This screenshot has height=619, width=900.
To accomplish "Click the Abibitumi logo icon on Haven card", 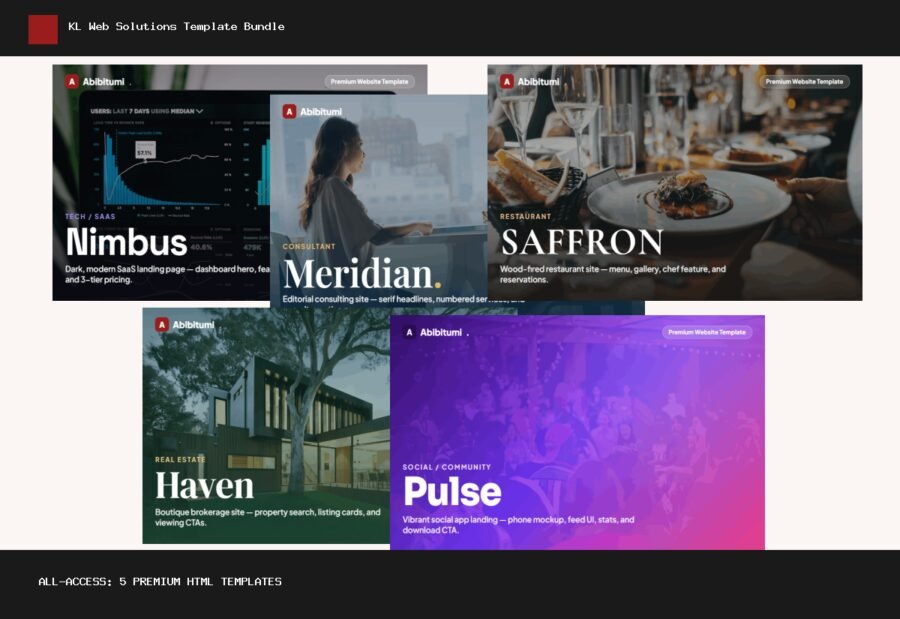I will (162, 324).
